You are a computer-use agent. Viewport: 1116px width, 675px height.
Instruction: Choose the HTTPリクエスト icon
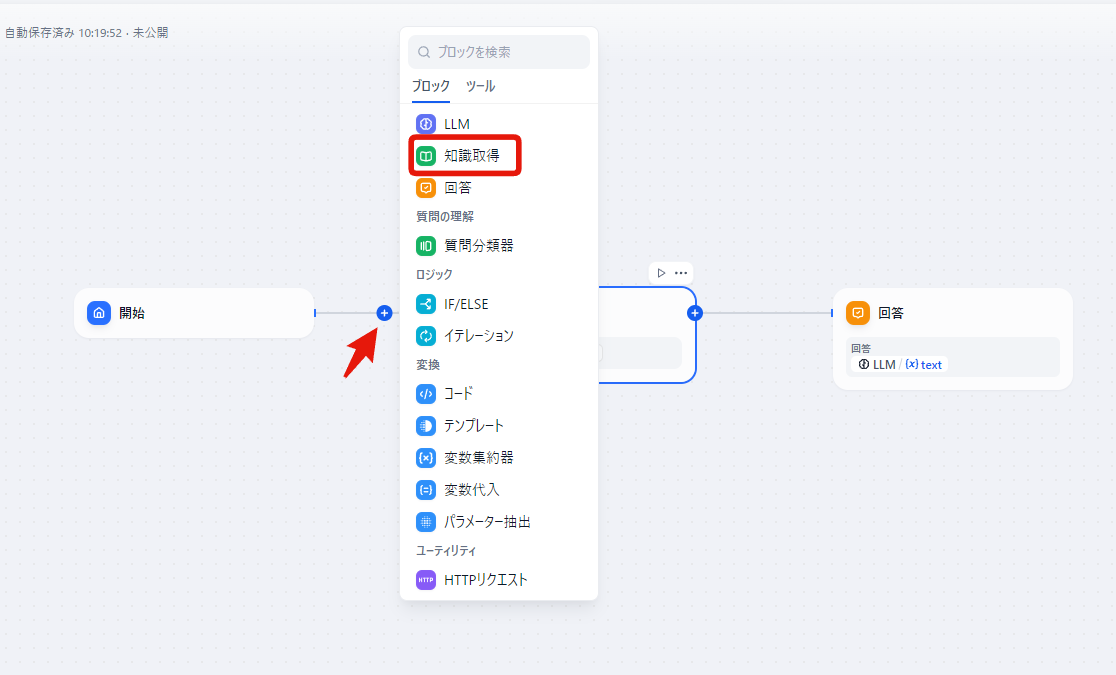pos(426,580)
